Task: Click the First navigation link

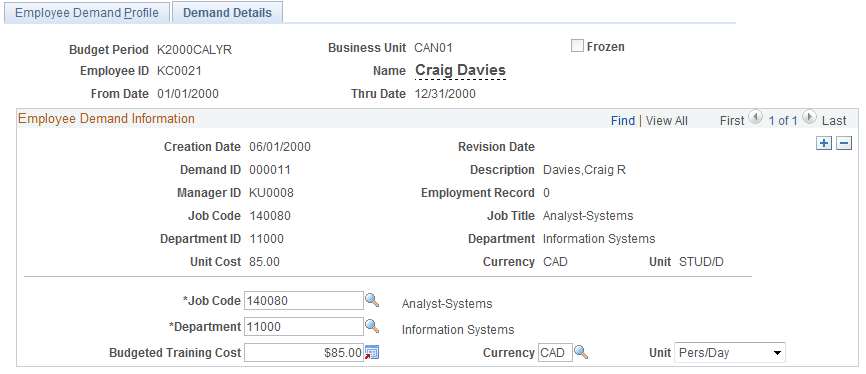Action: pos(732,121)
